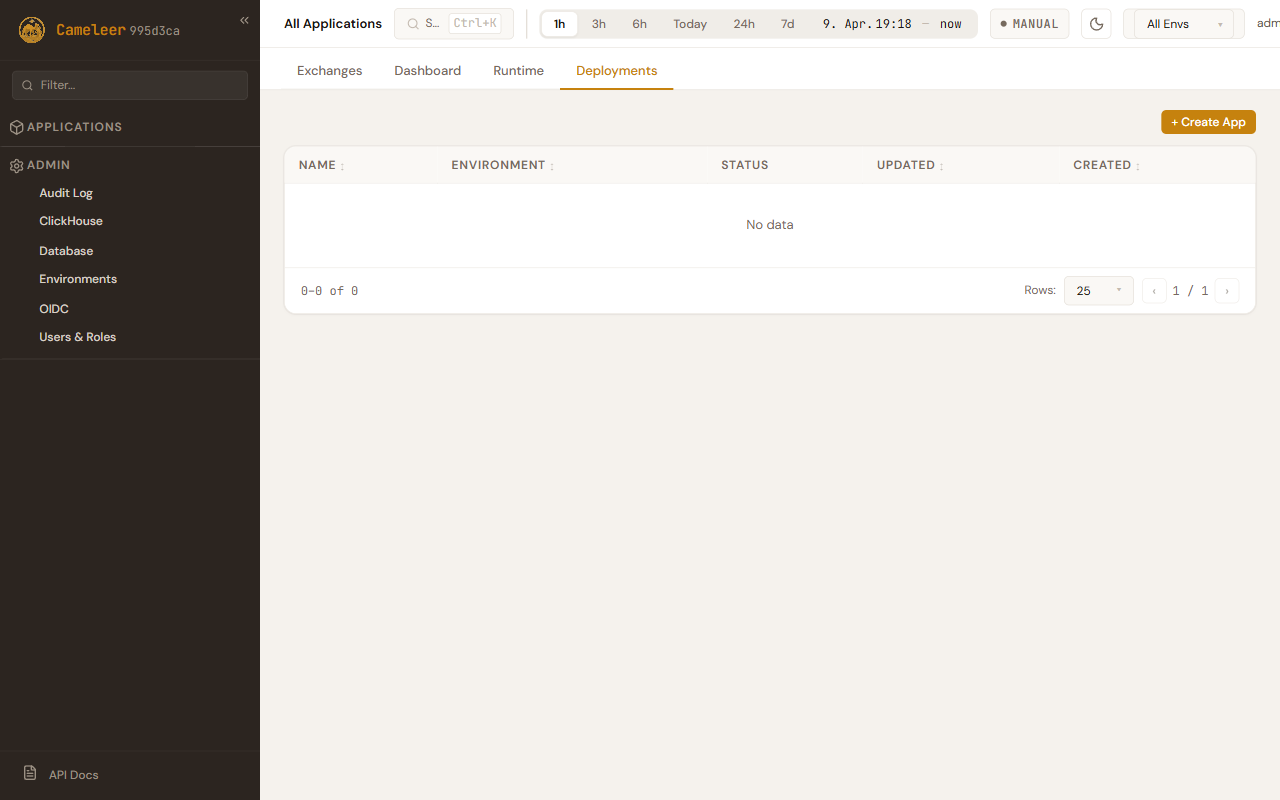This screenshot has height=800, width=1280.
Task: Select the 1h time range
Action: 559,24
